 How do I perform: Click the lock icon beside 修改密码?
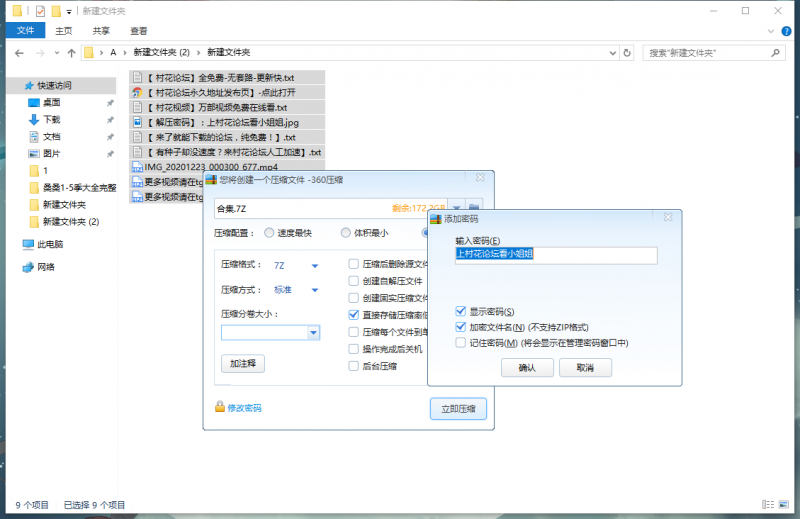(x=220, y=407)
